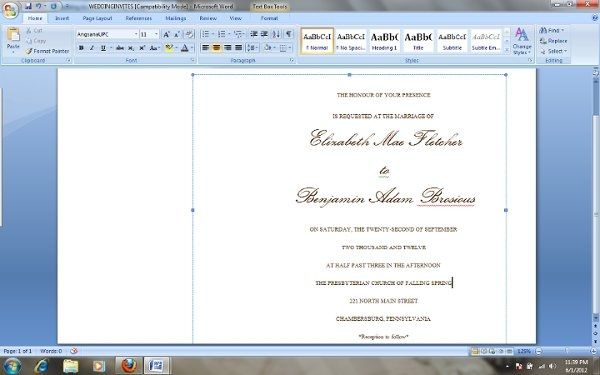Image resolution: width=600 pixels, height=375 pixels.
Task: Apply superscript formatting
Action: (142, 48)
